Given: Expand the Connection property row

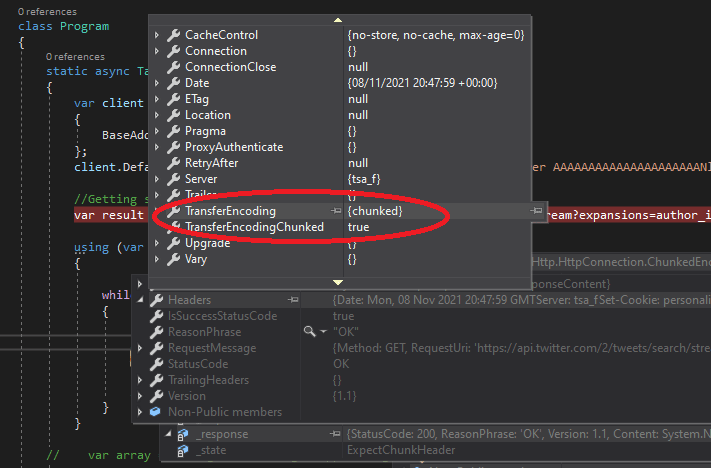Looking at the screenshot, I should click(157, 51).
